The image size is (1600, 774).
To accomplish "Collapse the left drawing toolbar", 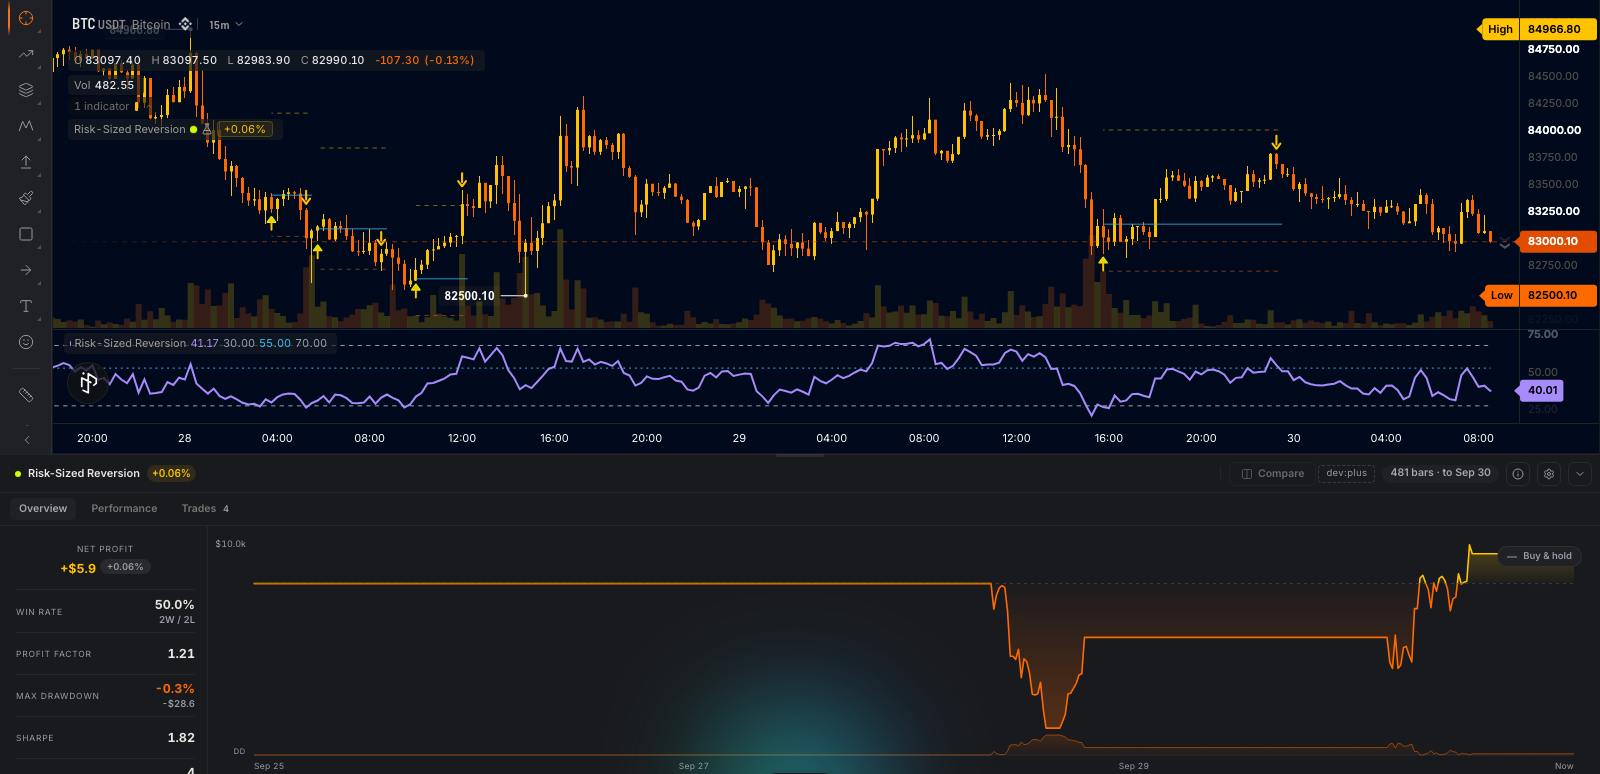I will [27, 439].
